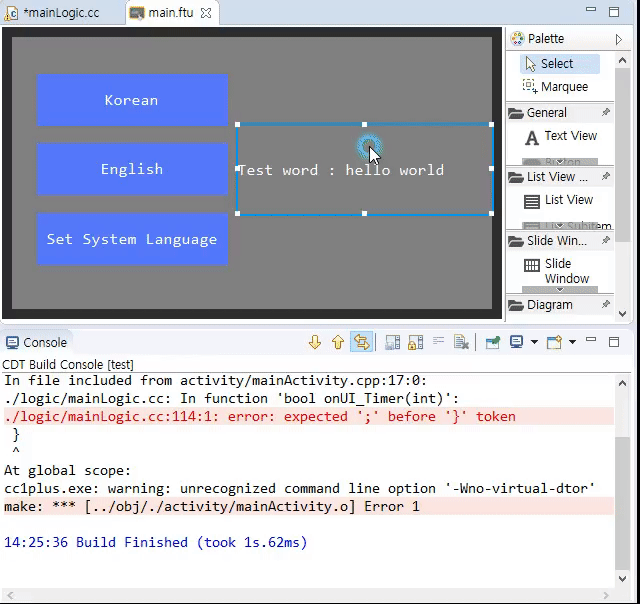
Task: Click the 'In file included from' line
Action: 216,381
